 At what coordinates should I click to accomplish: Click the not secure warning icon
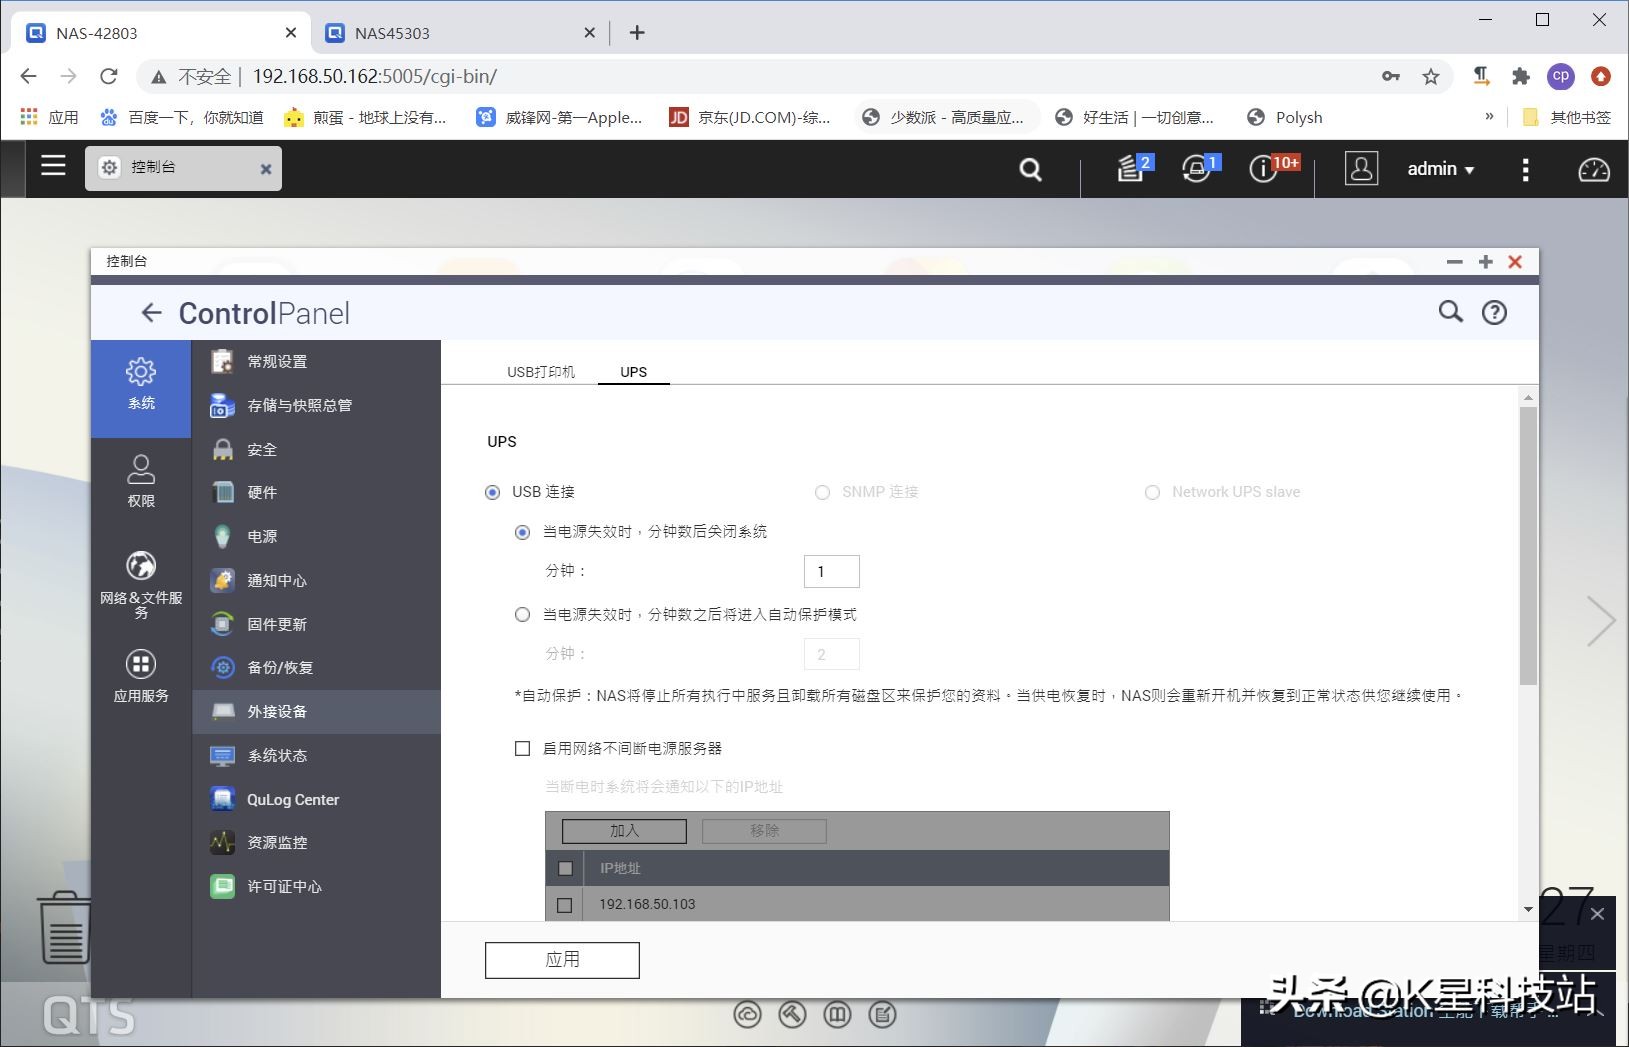point(158,76)
